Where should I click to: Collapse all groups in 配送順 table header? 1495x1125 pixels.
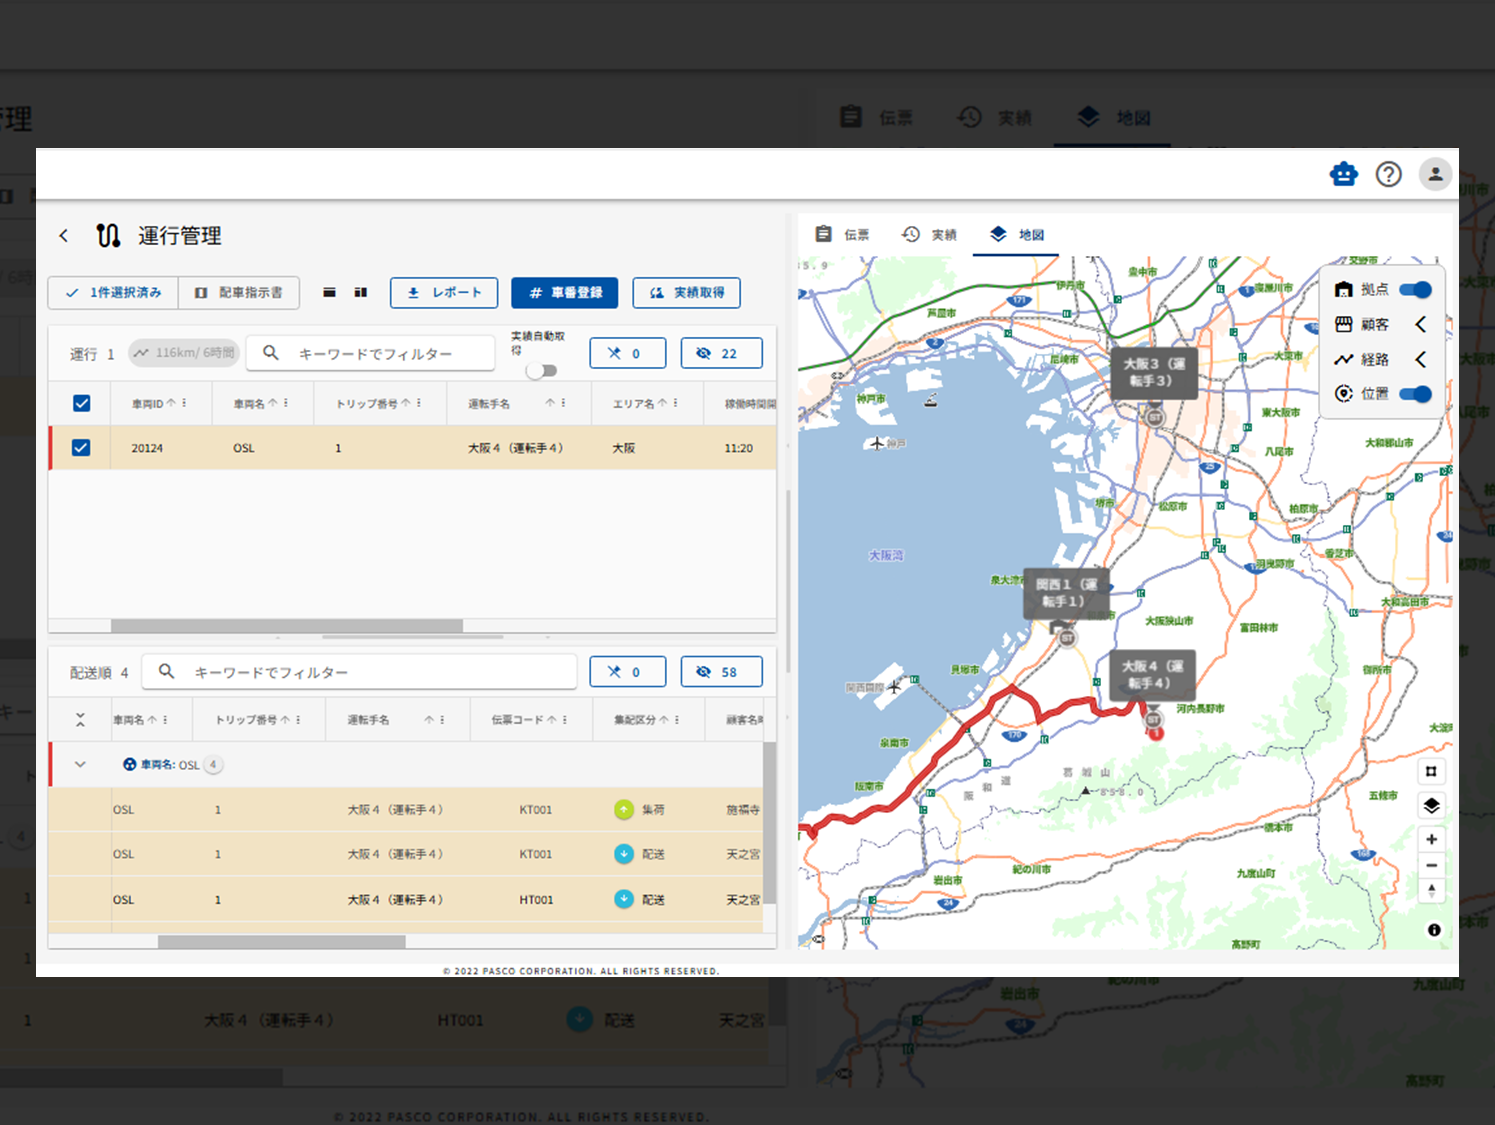[x=80, y=720]
